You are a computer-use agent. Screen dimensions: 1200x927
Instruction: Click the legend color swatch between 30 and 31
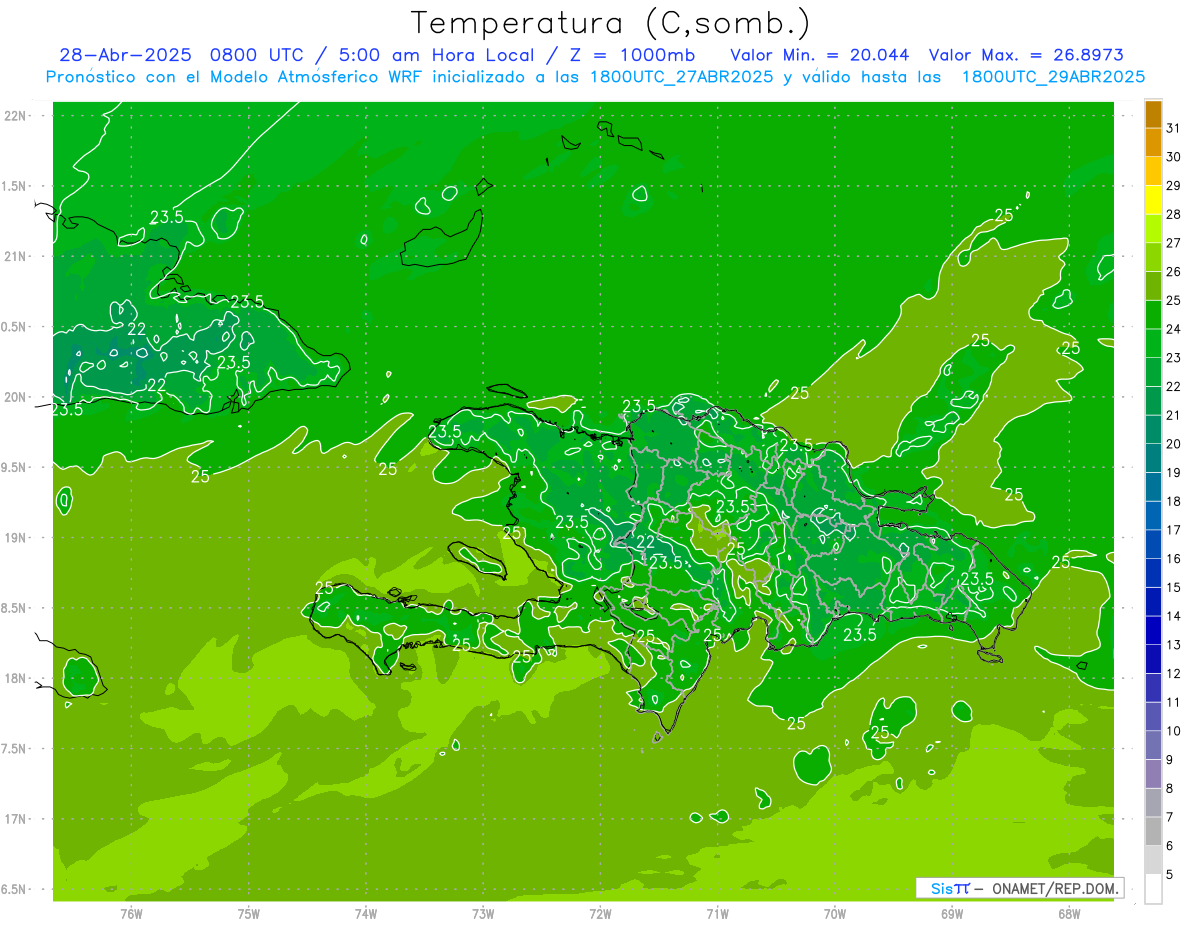coord(1153,142)
